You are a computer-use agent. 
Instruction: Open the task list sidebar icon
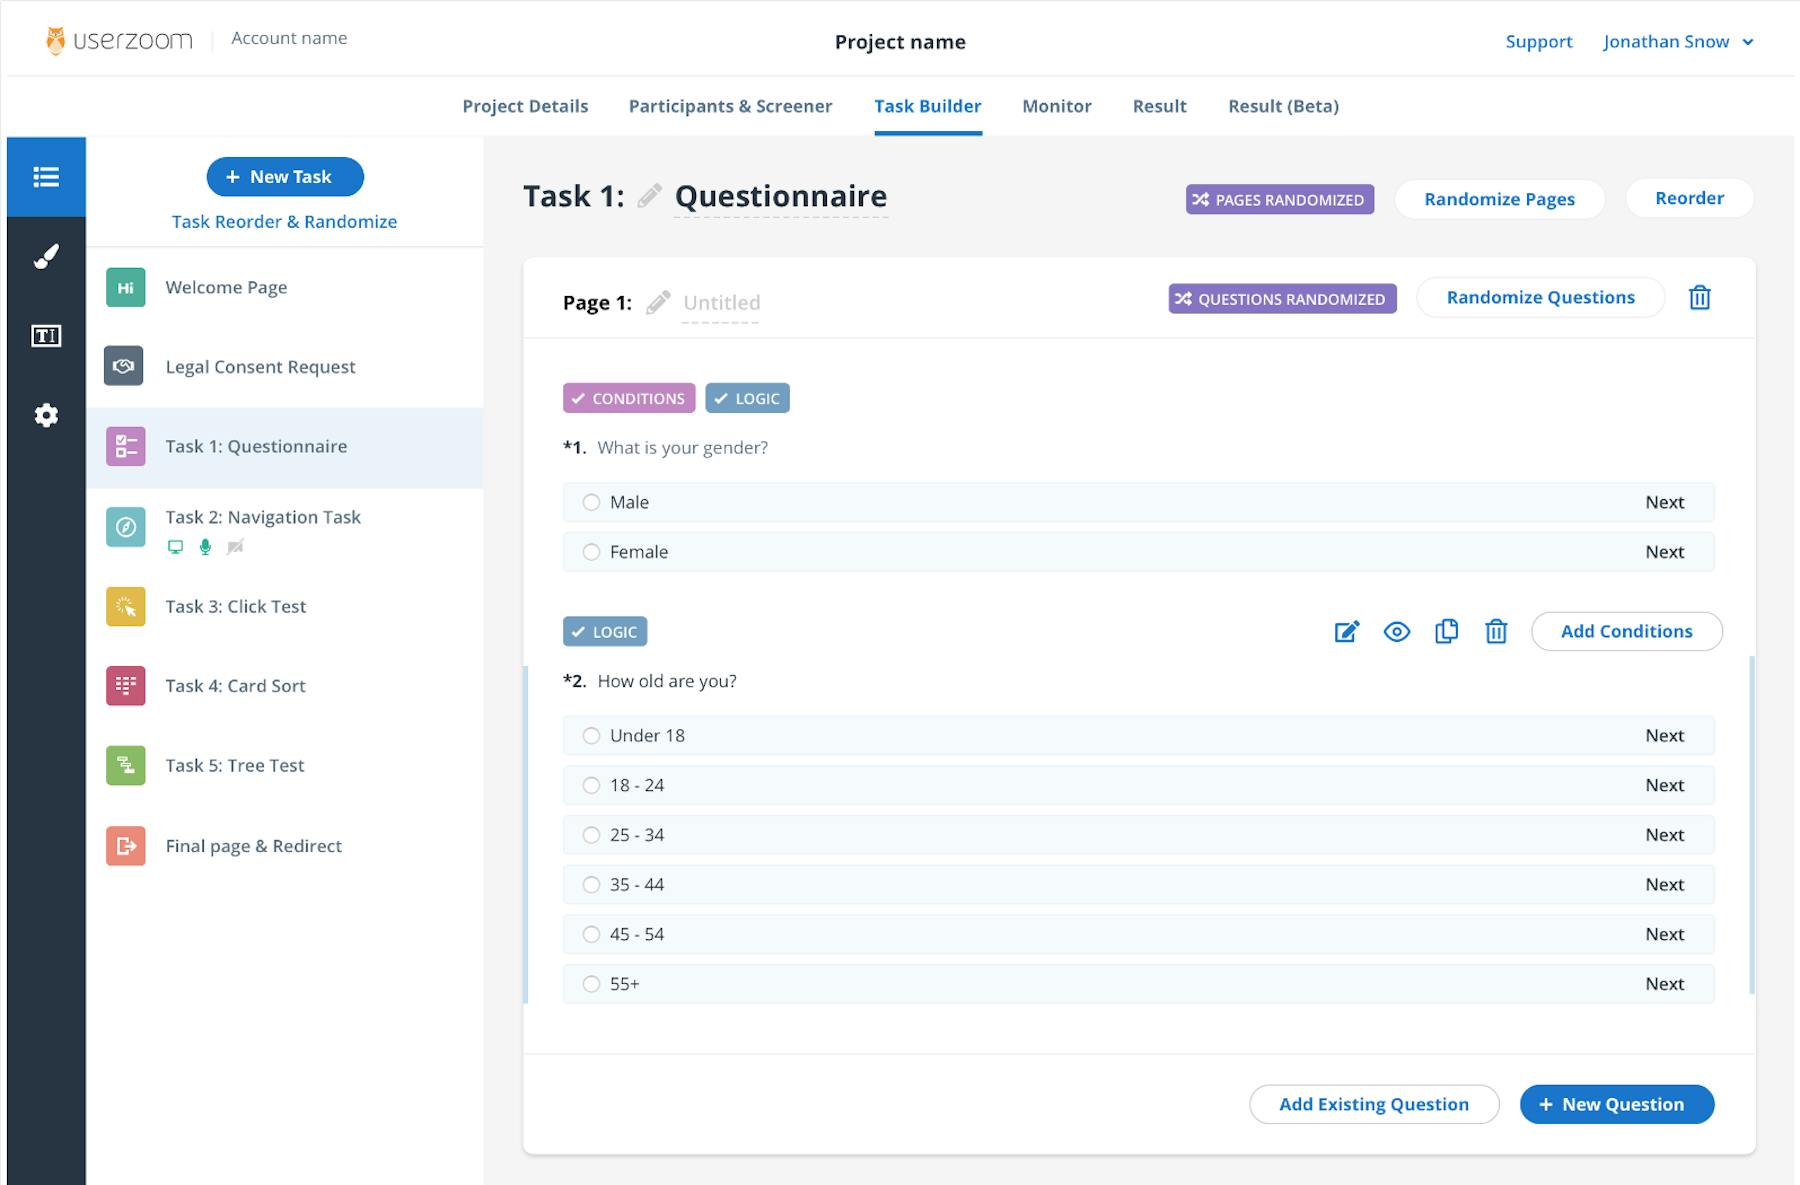click(x=46, y=177)
